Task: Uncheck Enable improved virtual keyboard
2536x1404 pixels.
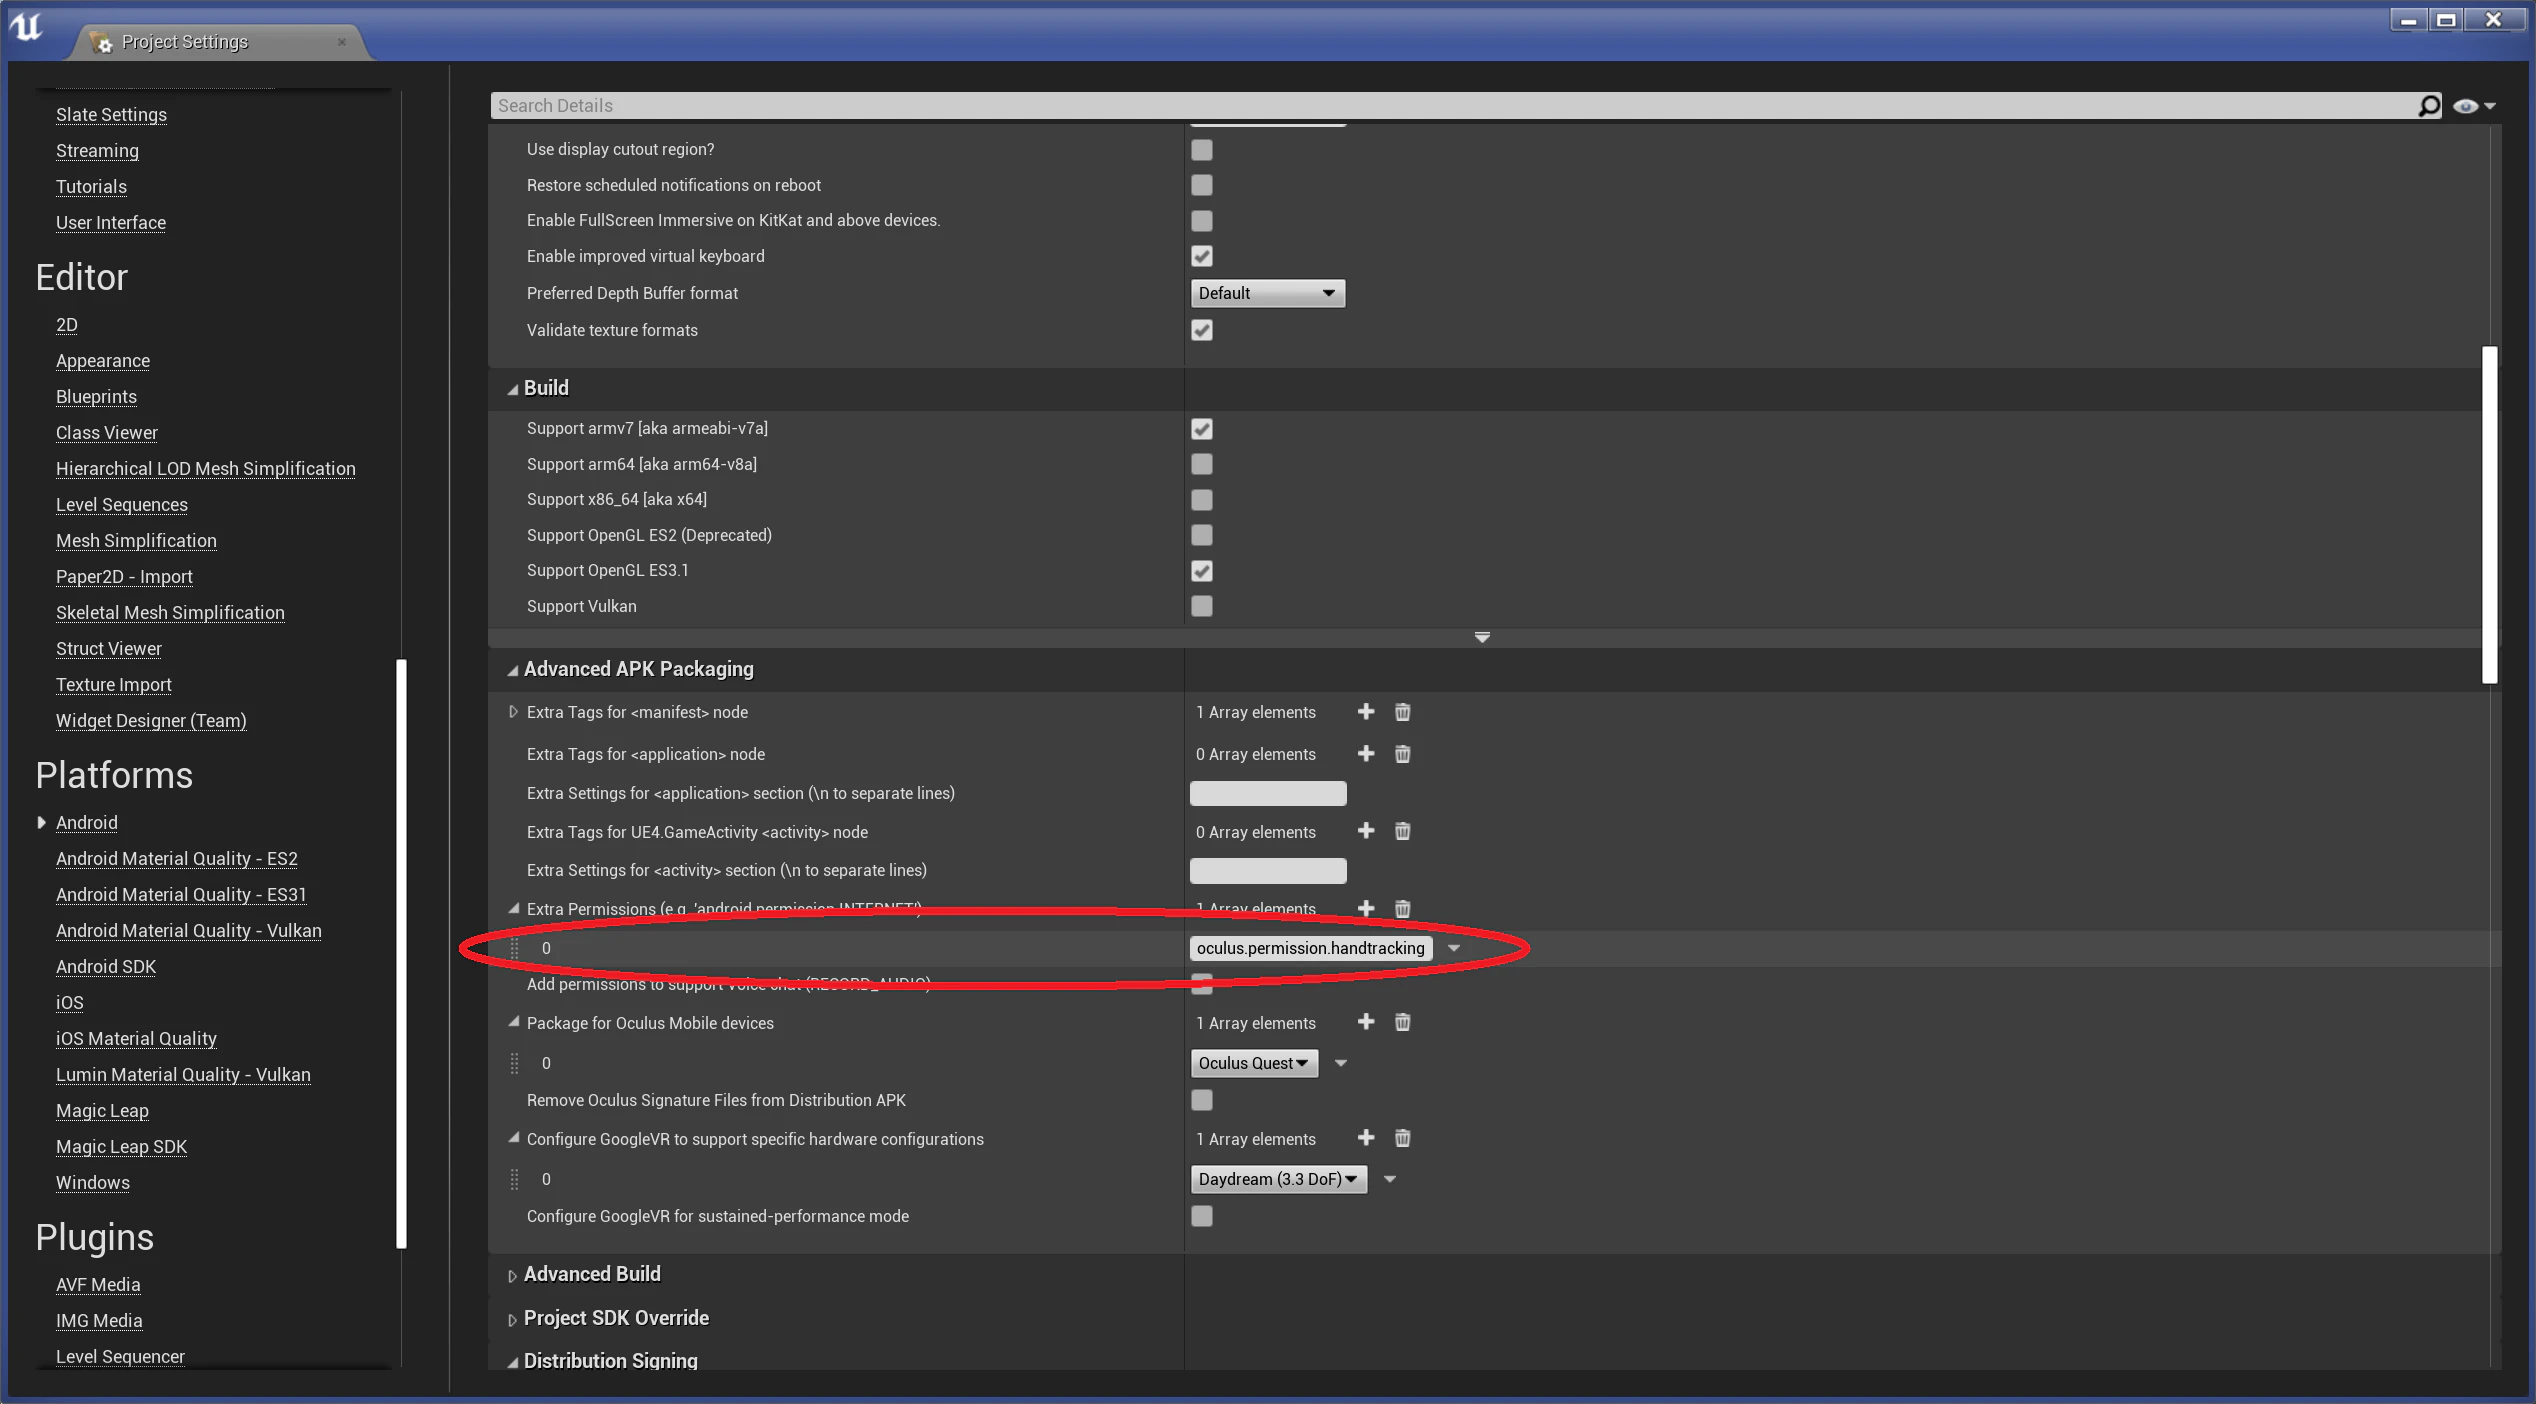Action: (x=1202, y=256)
